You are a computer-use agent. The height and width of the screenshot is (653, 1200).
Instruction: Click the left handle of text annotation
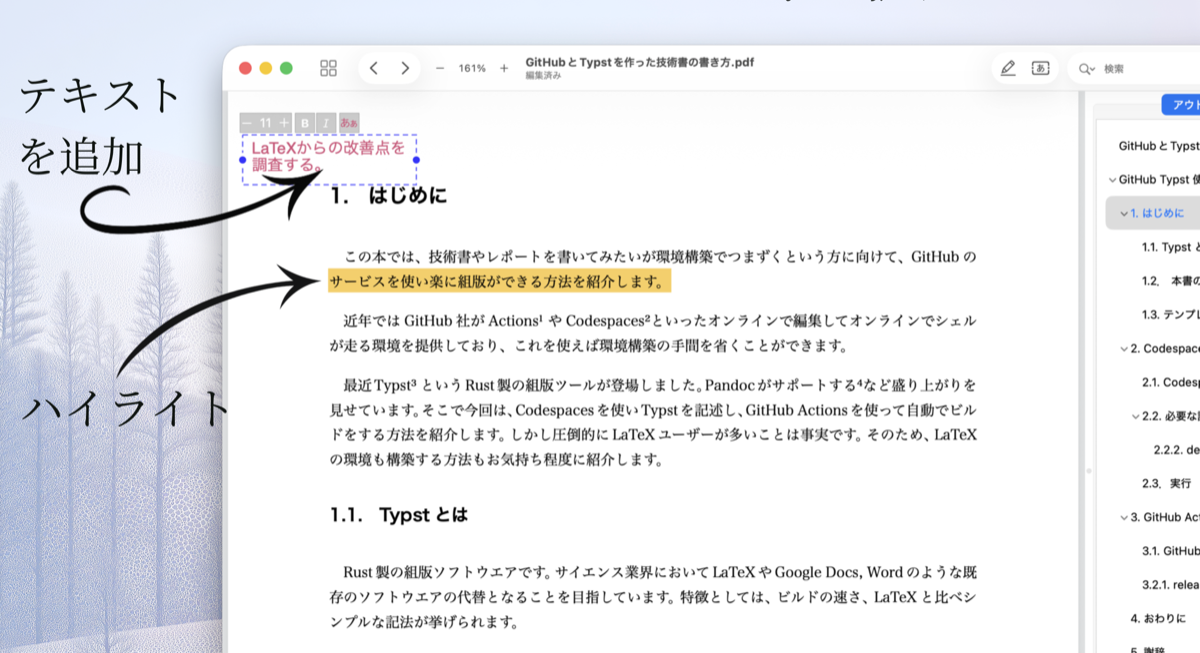[x=243, y=160]
